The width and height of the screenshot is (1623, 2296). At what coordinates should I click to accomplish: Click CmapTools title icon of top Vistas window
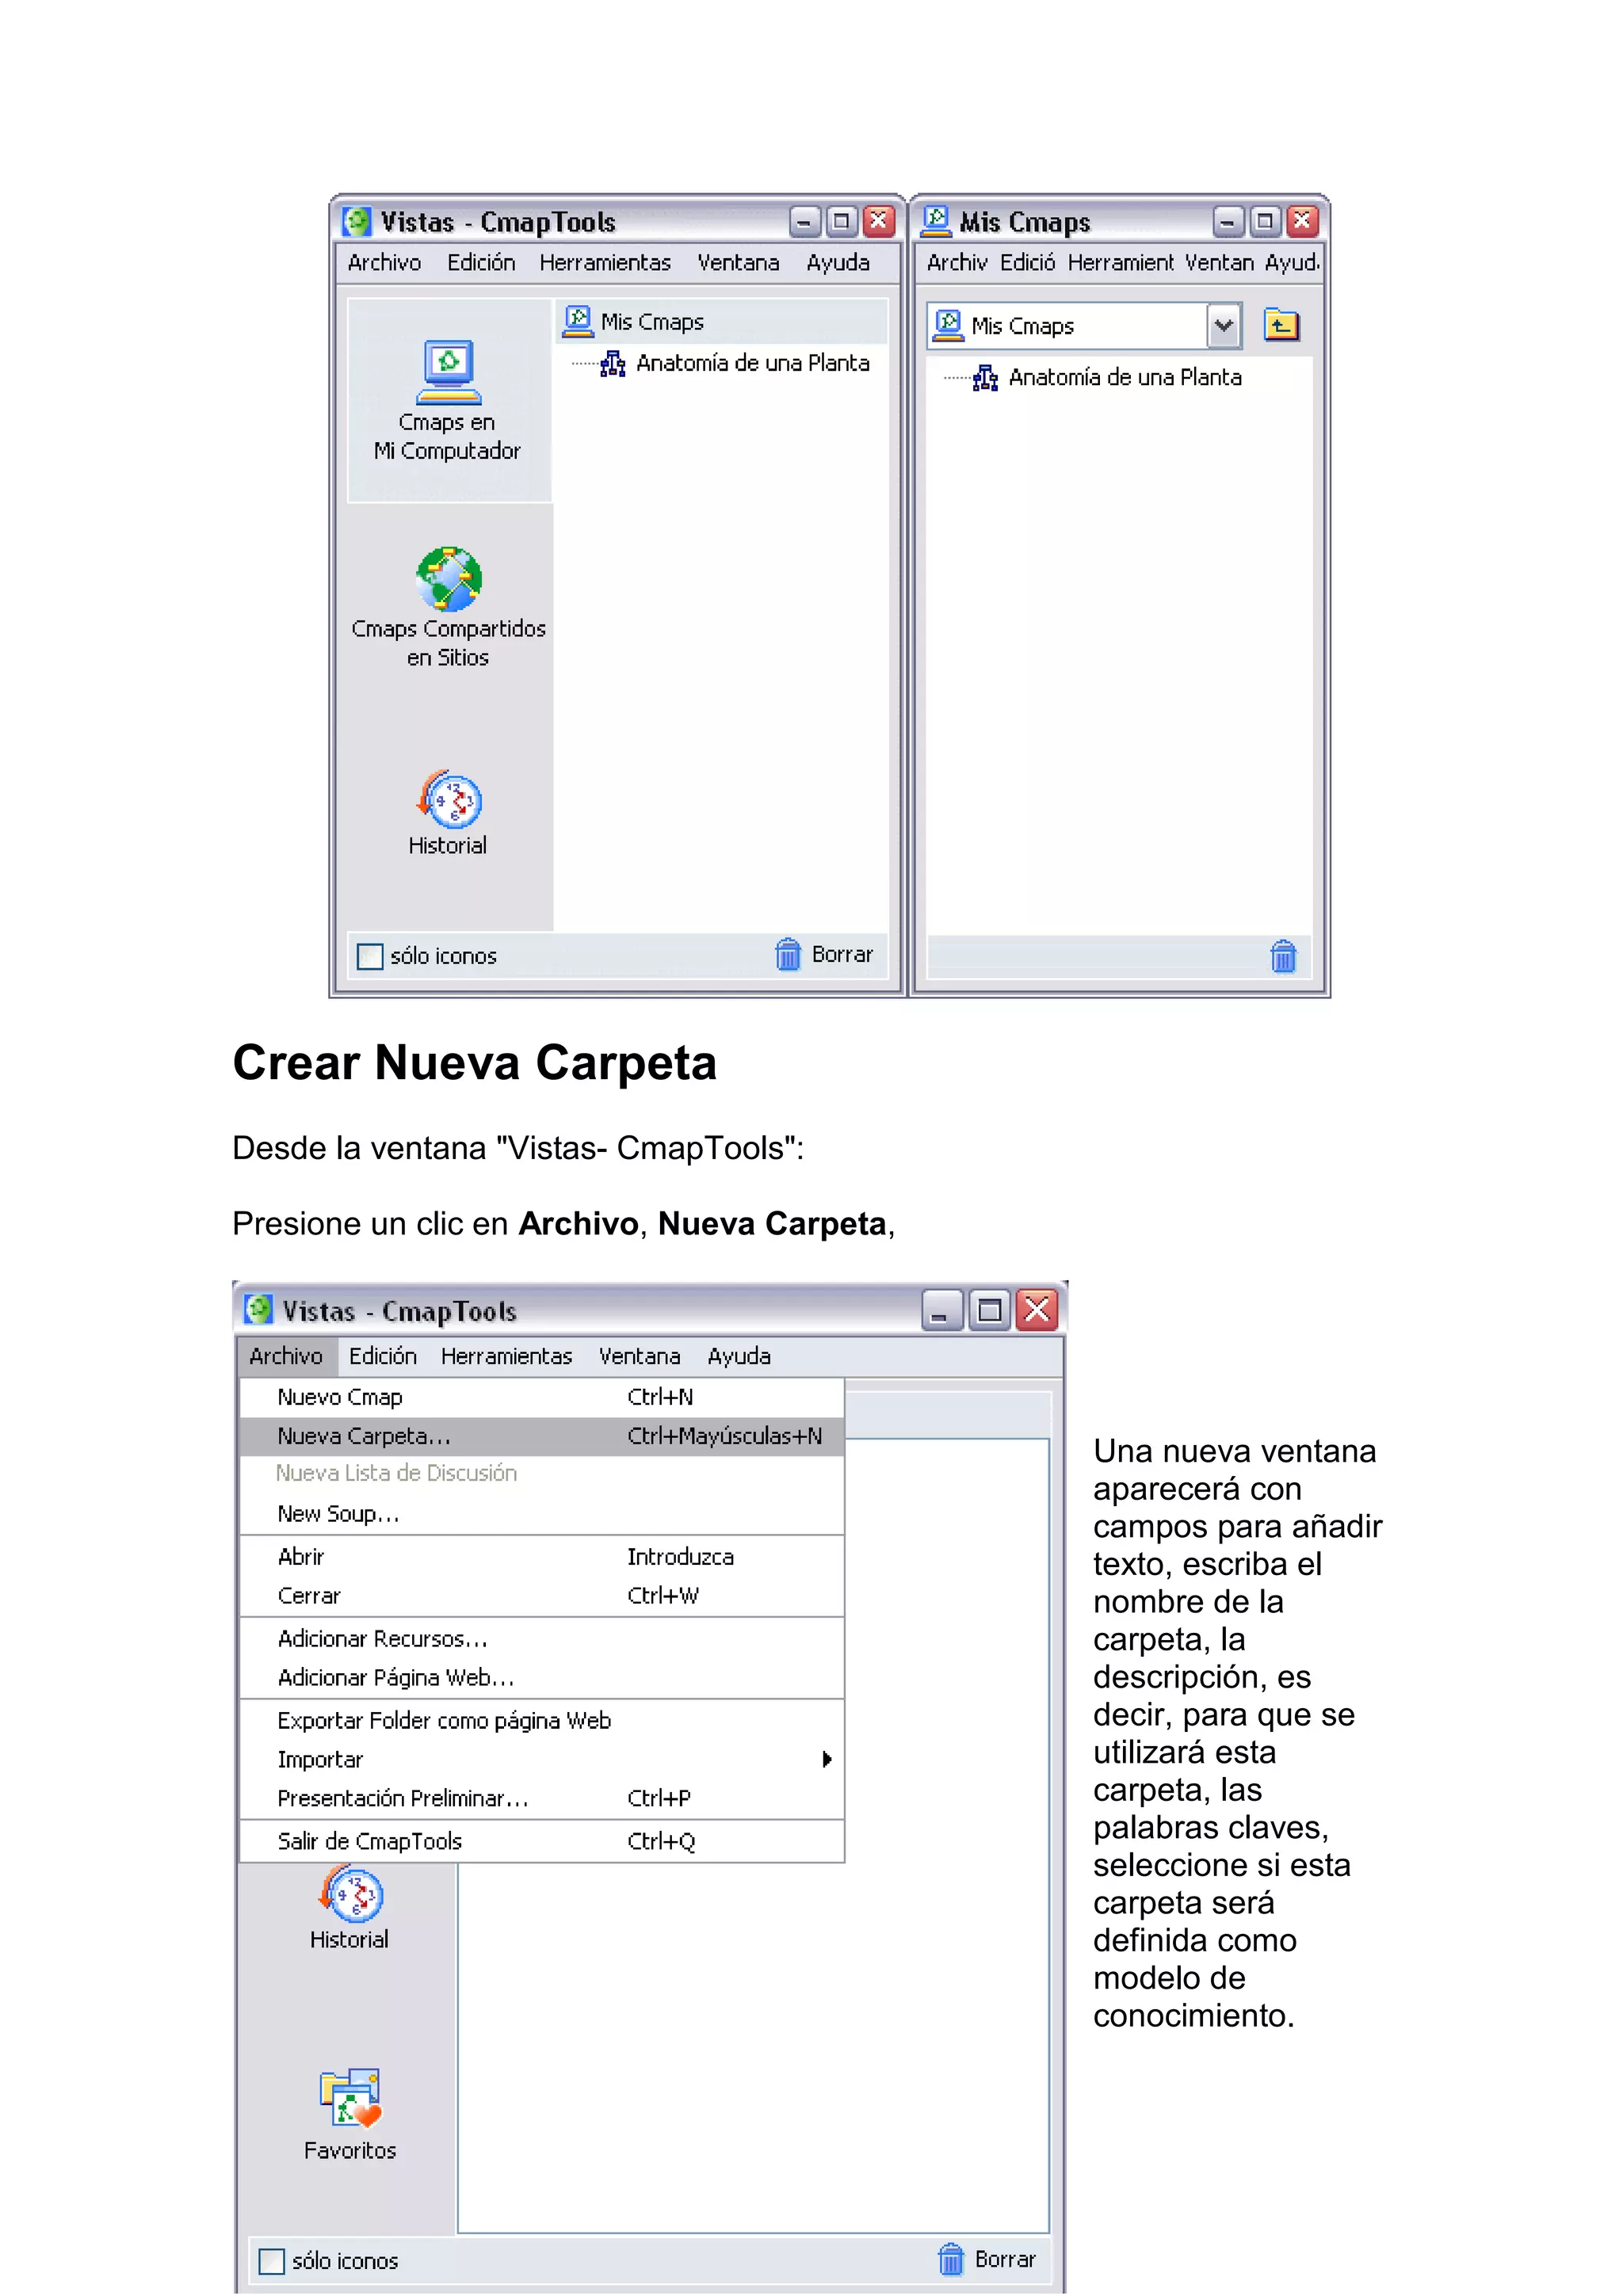(356, 221)
